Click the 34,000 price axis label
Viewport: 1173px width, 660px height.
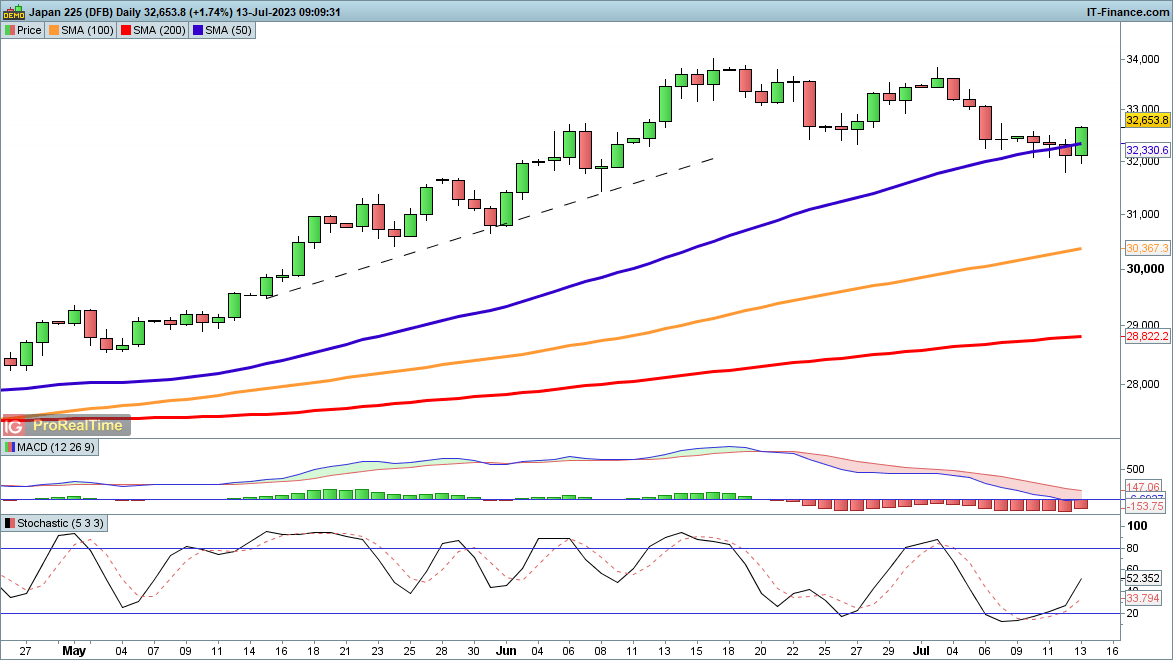coord(1143,60)
